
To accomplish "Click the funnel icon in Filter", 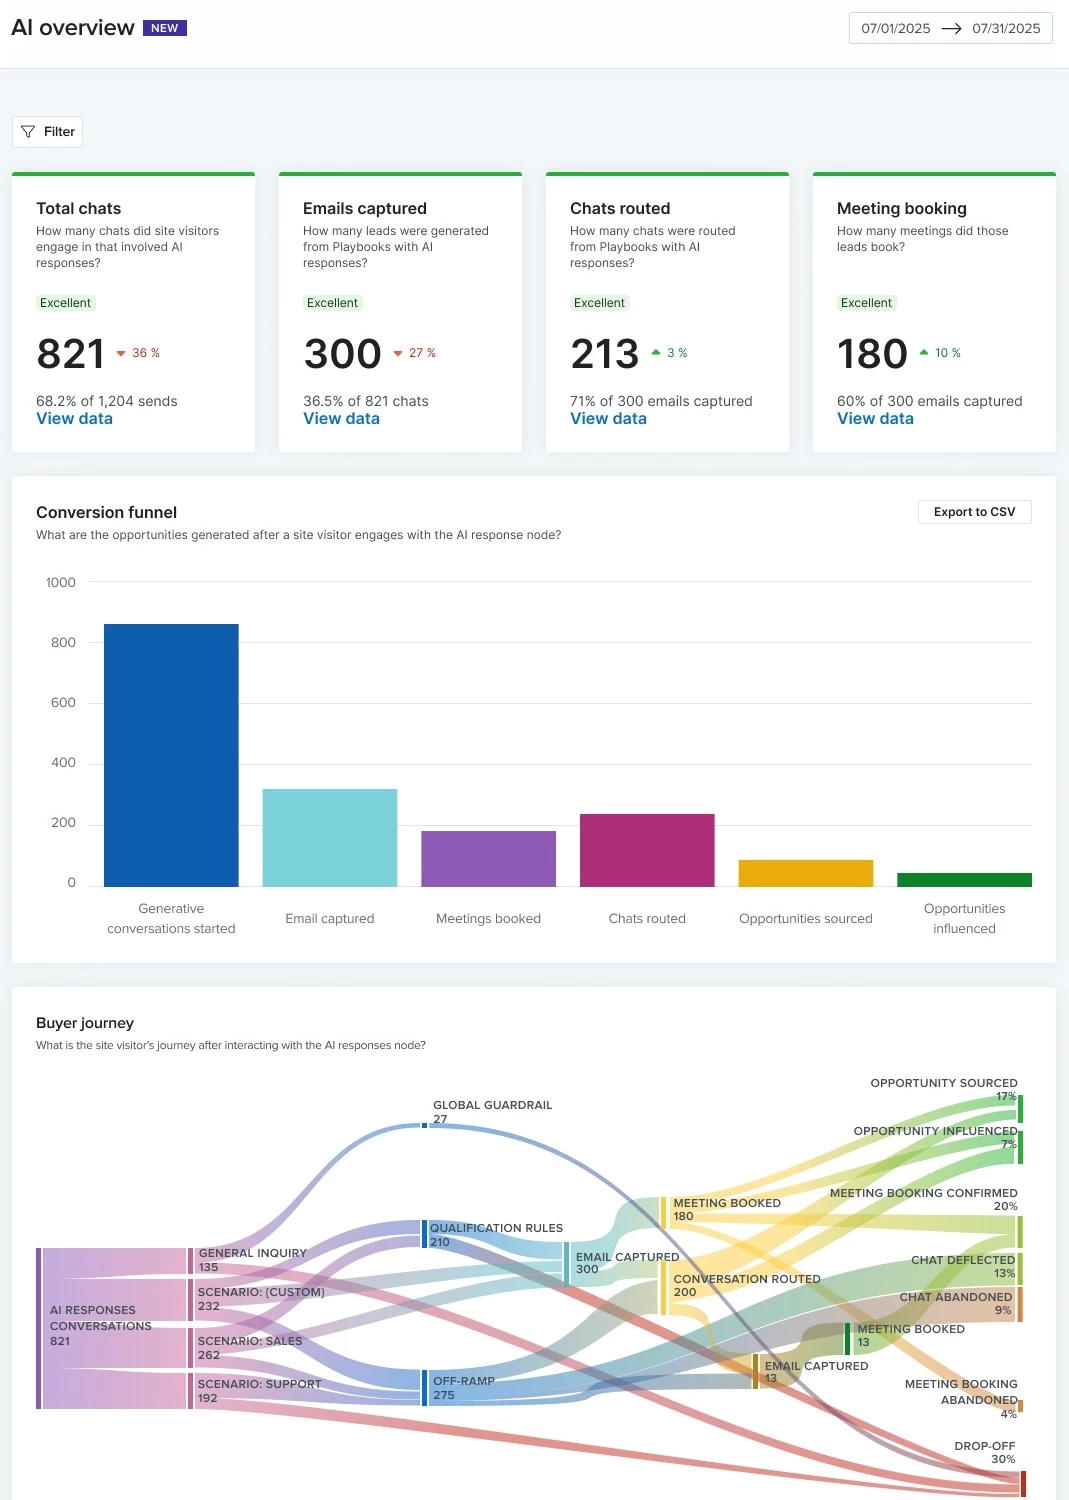I will coord(28,132).
